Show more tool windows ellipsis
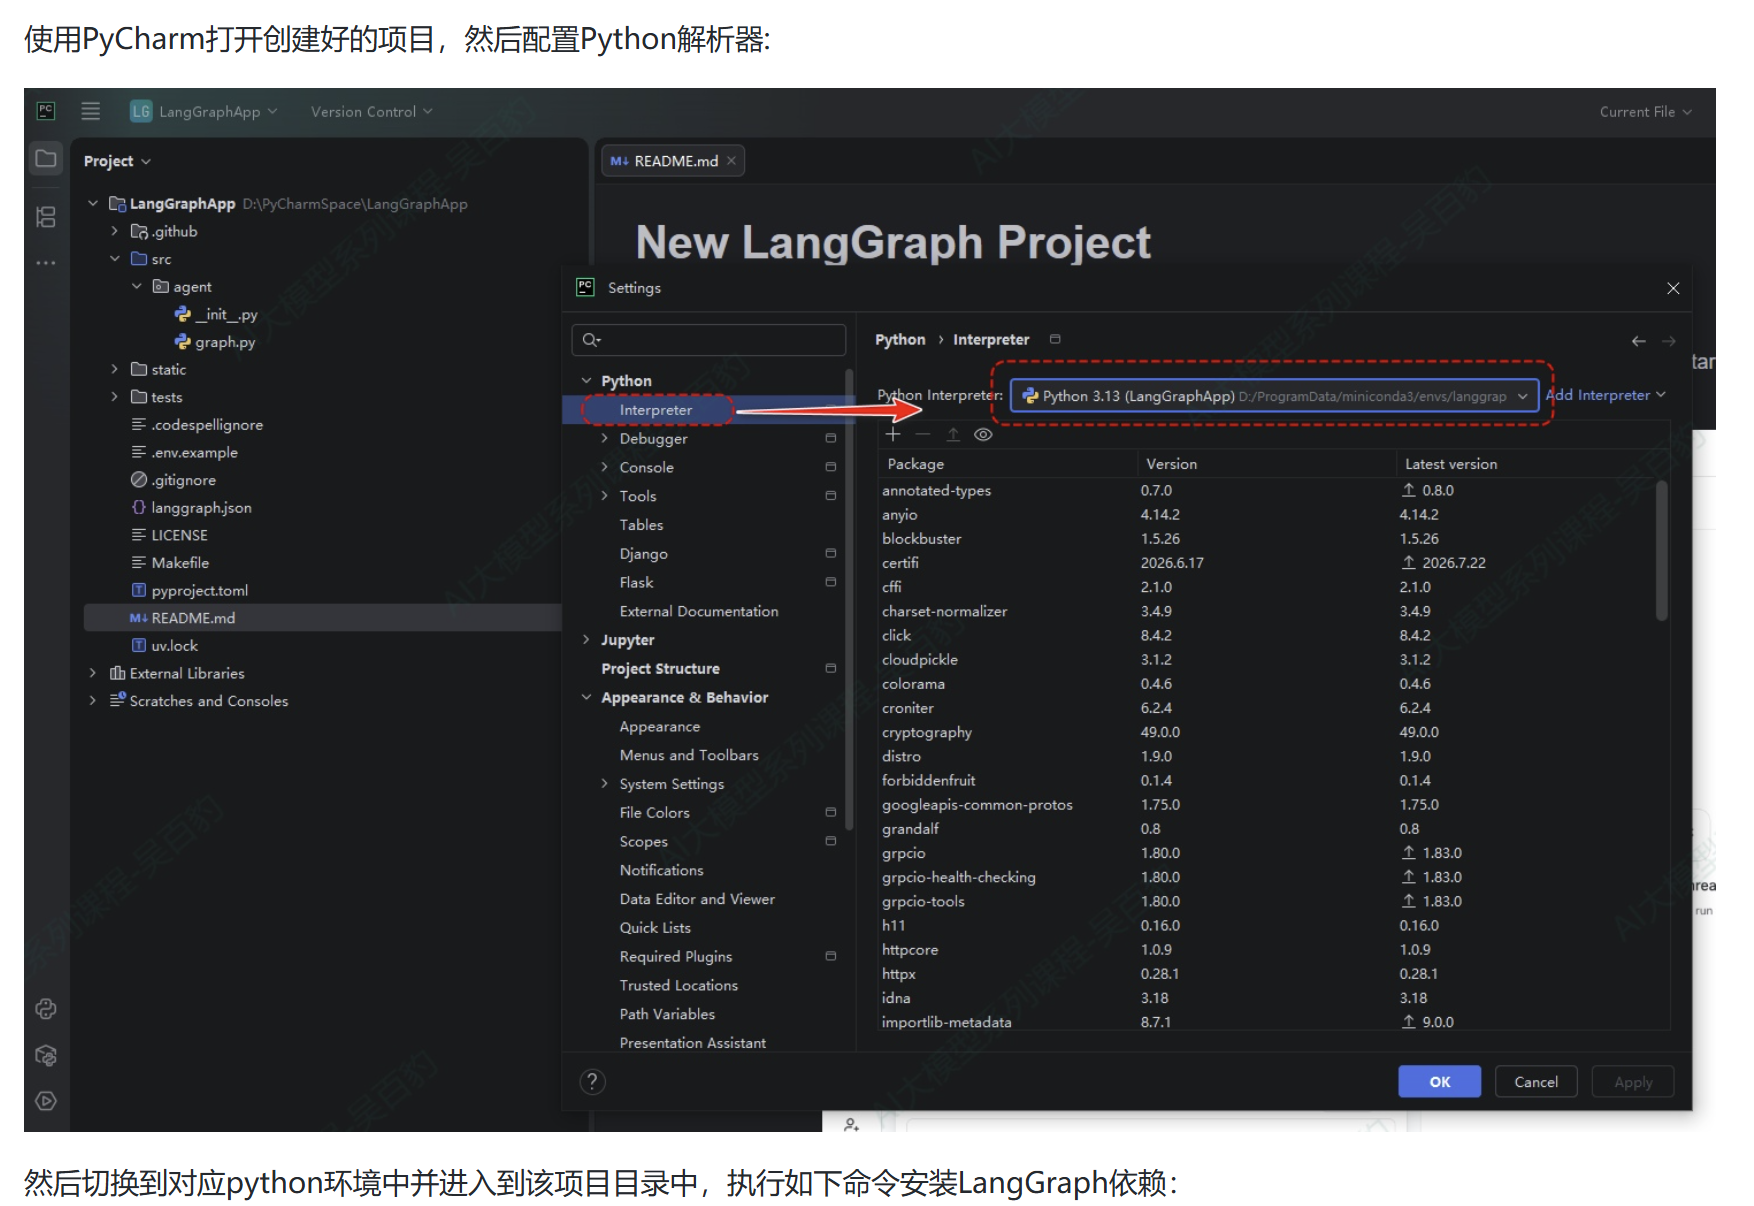Image resolution: width=1754 pixels, height=1206 pixels. [46, 263]
